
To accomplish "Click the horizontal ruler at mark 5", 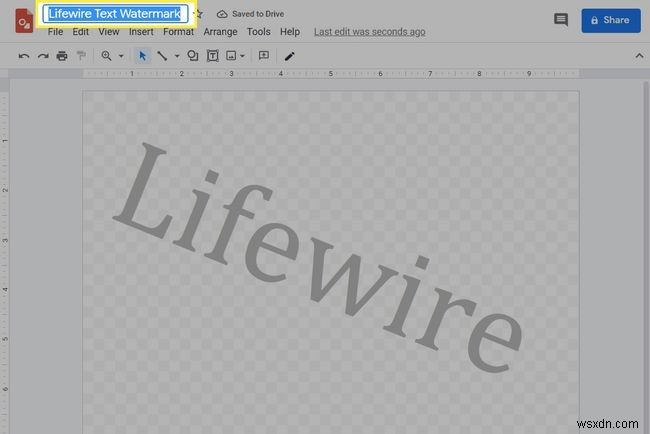I will 331,74.
